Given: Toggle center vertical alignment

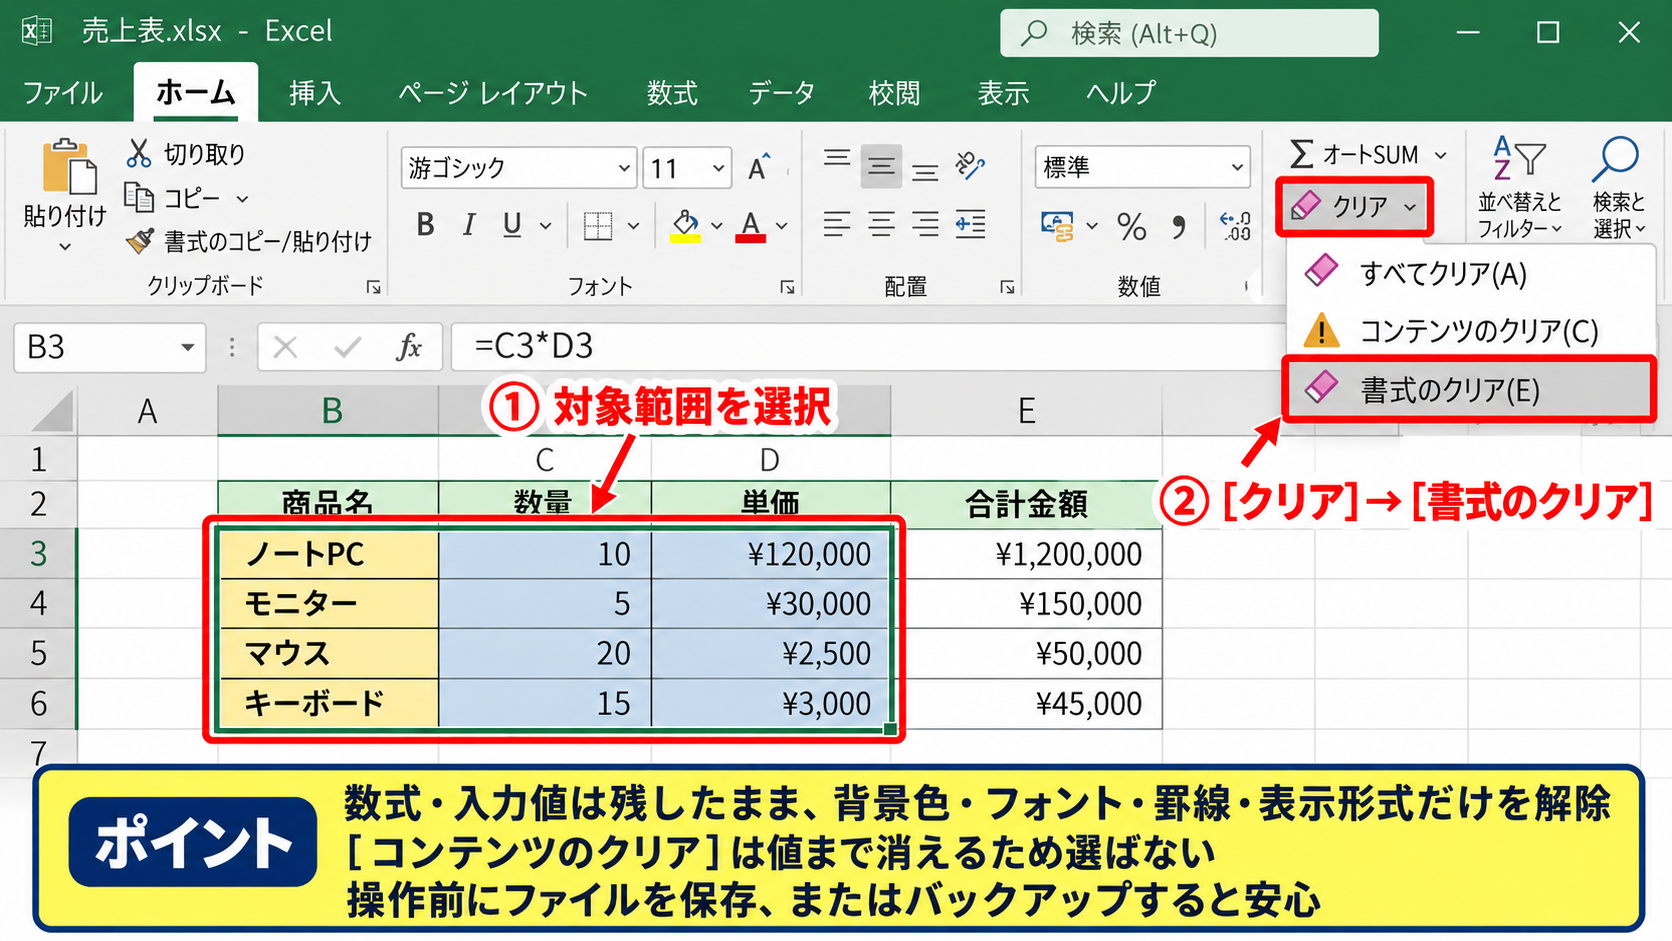Looking at the screenshot, I should pyautogui.click(x=881, y=166).
